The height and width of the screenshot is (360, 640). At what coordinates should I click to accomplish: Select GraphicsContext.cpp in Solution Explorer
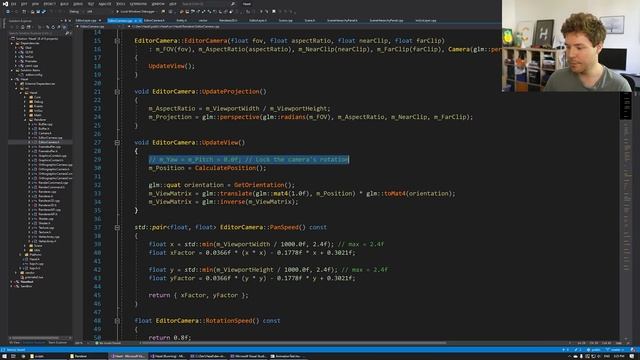[52, 156]
